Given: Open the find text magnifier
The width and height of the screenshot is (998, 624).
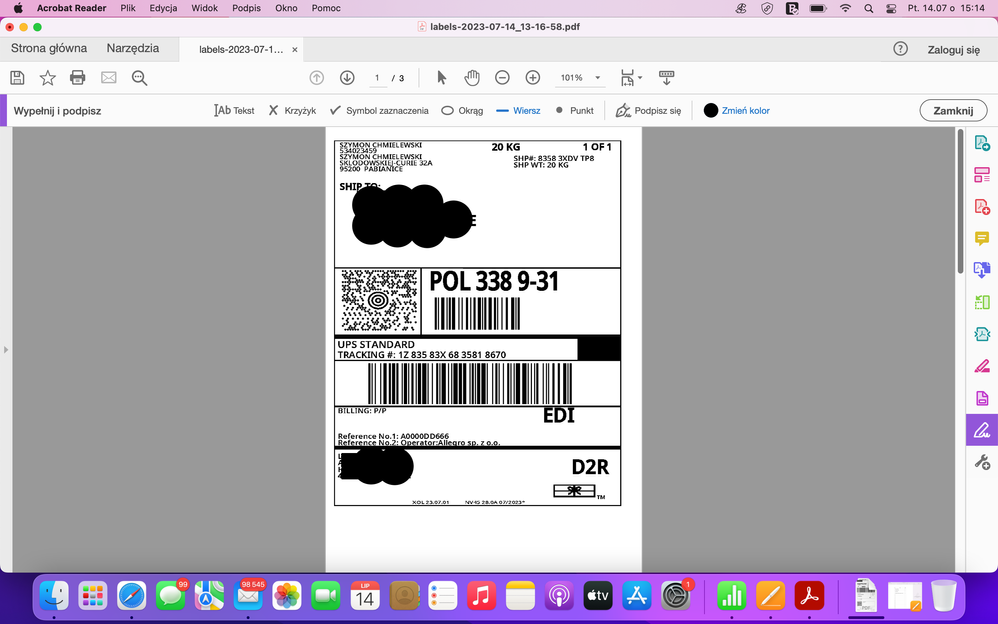Looking at the screenshot, I should 139,78.
